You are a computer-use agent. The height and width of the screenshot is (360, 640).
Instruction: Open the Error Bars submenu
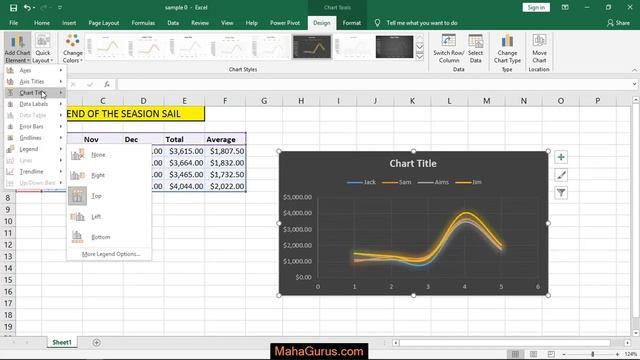point(35,127)
